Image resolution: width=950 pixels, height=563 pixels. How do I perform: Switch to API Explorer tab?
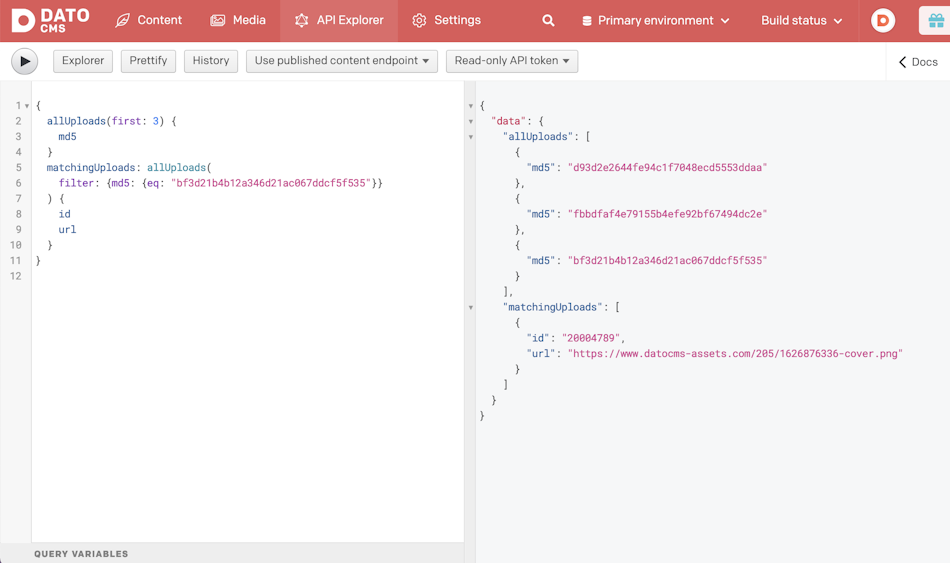(339, 21)
